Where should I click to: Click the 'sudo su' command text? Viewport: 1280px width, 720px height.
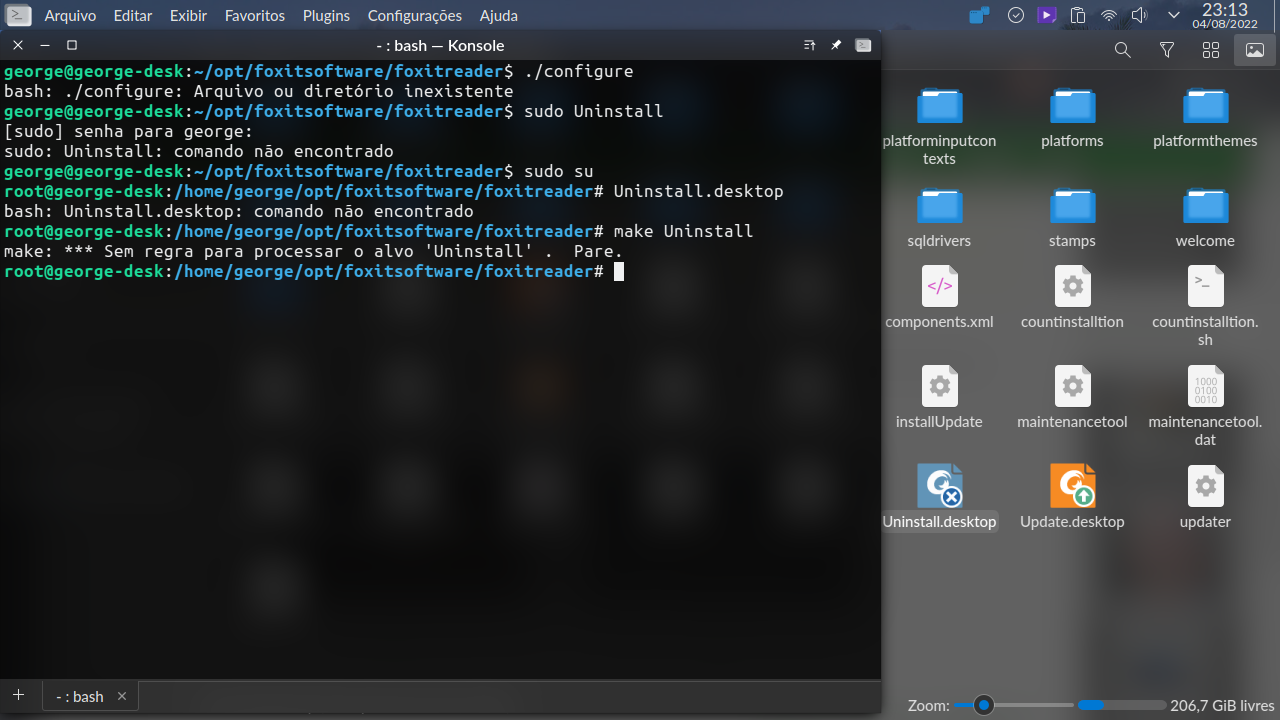point(559,171)
